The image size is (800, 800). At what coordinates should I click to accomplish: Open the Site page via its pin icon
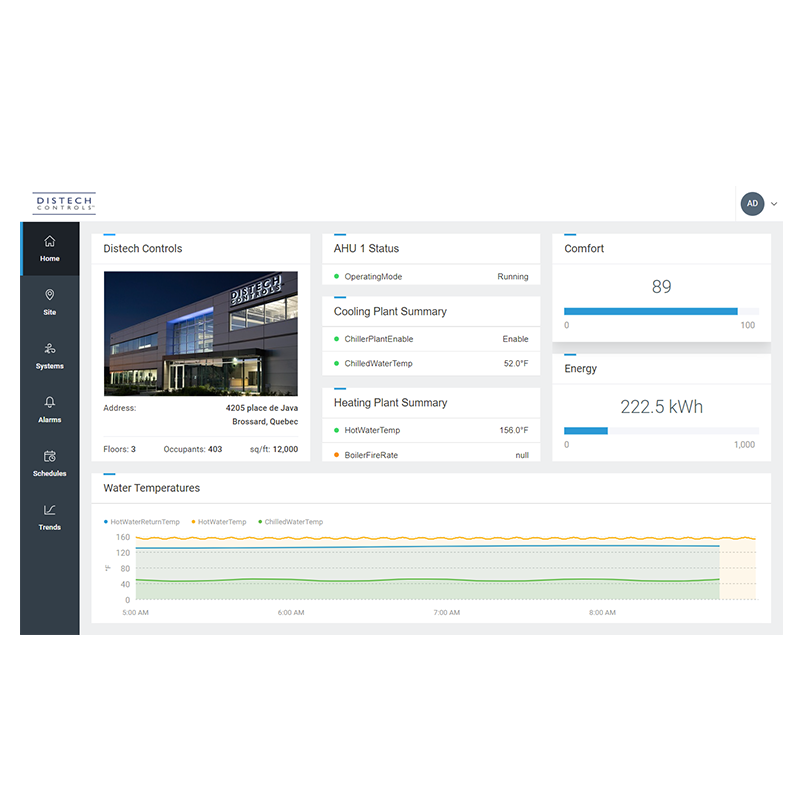coord(50,295)
